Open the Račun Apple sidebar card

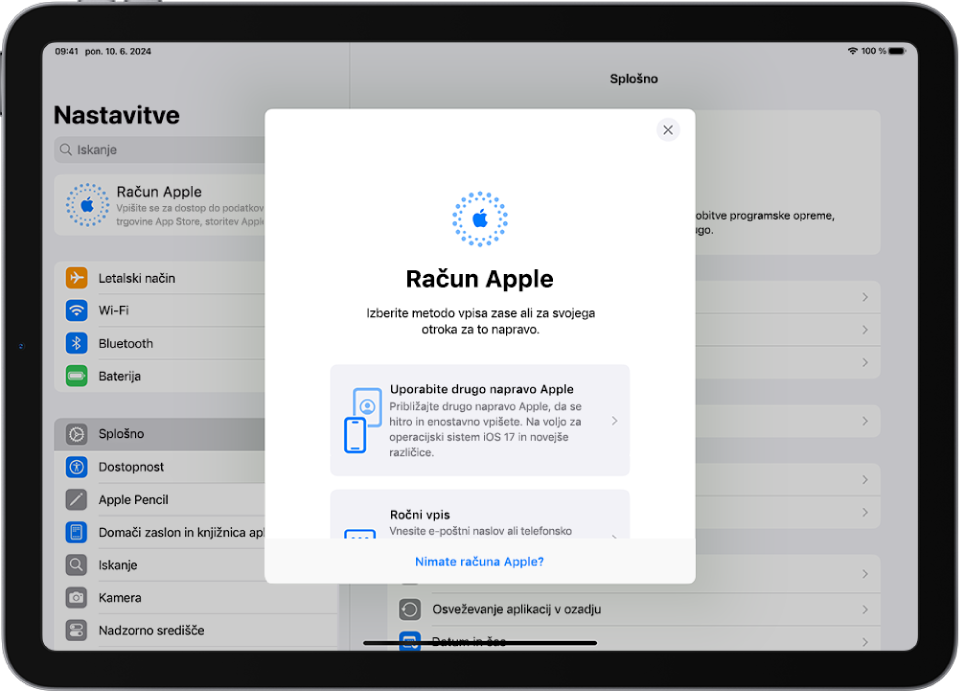[160, 205]
